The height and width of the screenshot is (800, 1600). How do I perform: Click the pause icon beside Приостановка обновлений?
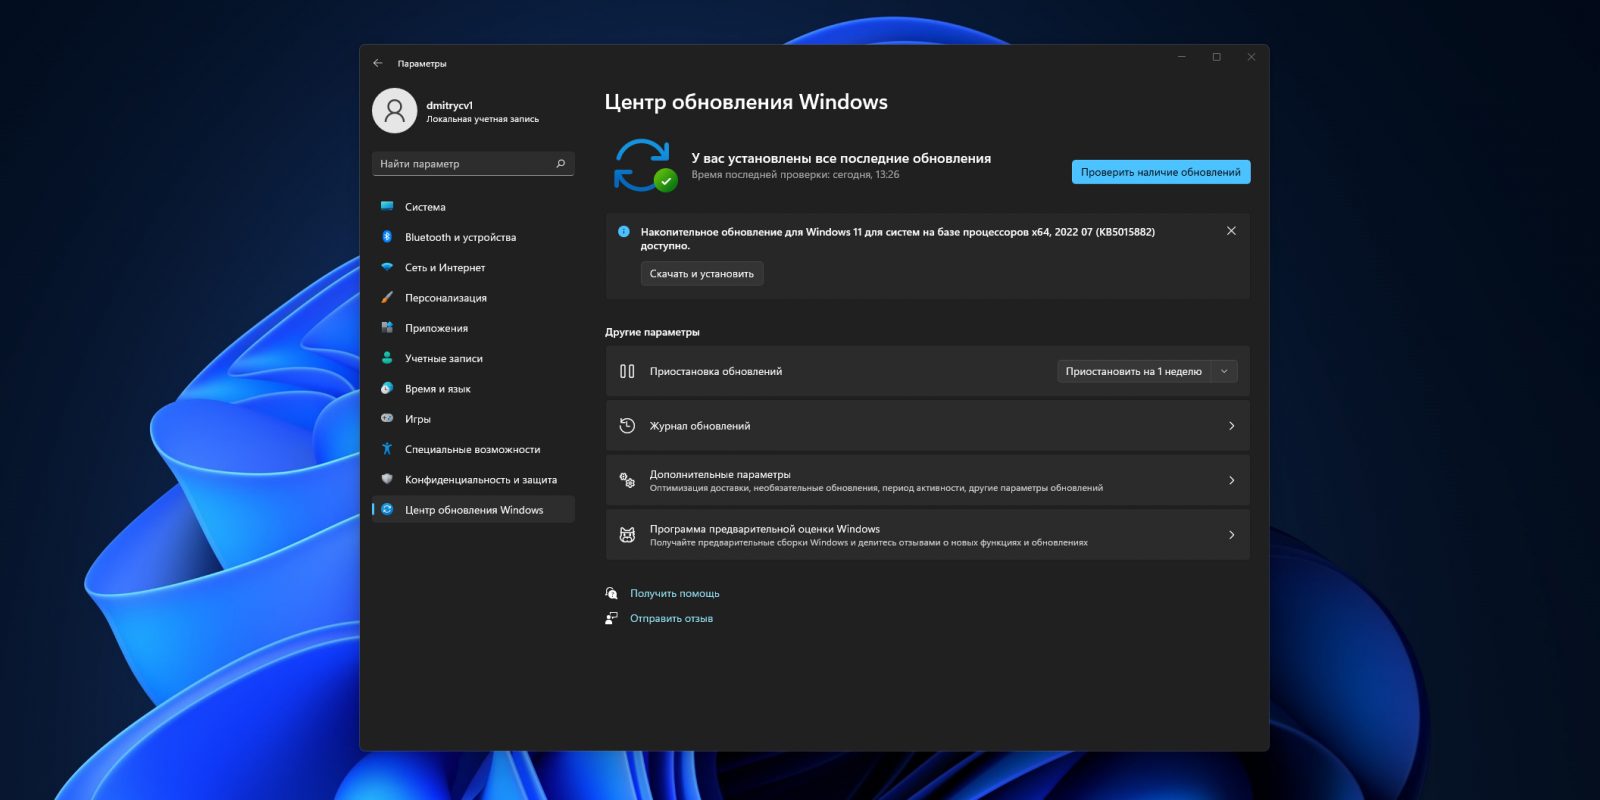(627, 371)
